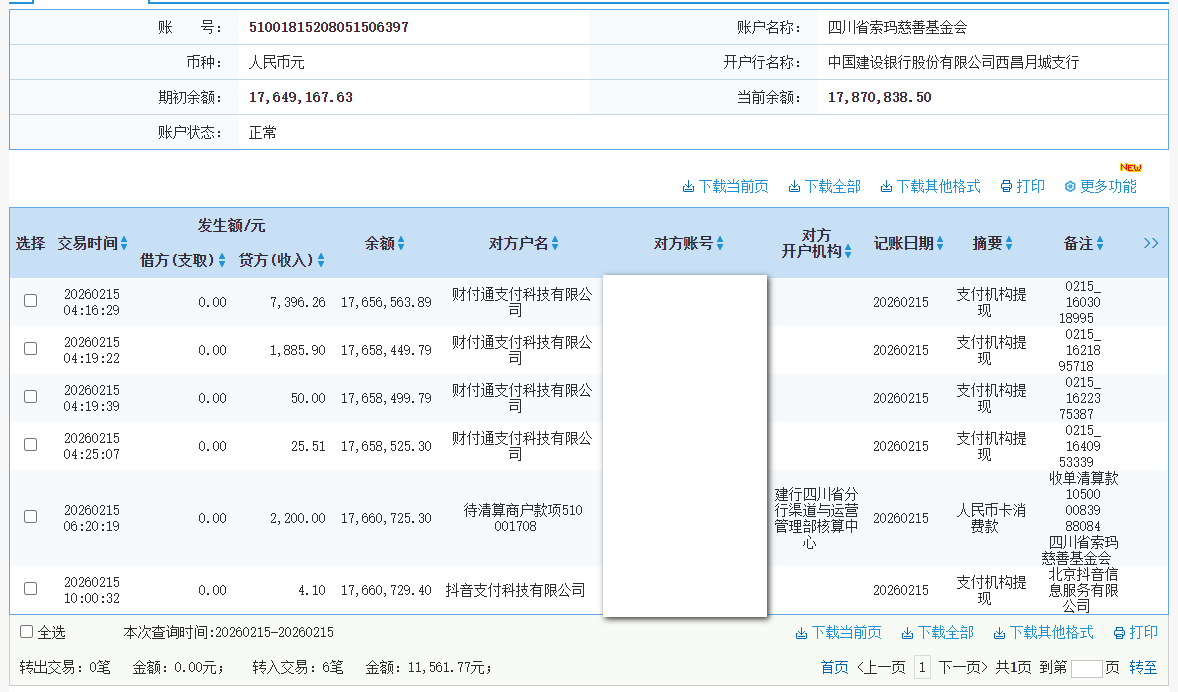Check the 抖音支付科技有限公司 row checkbox
The image size is (1178, 692).
click(x=30, y=590)
